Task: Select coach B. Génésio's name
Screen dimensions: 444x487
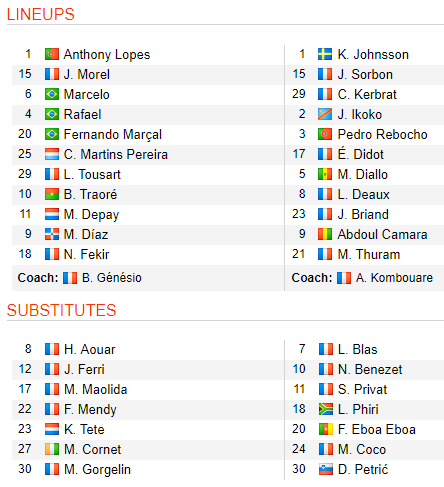Action: (112, 278)
